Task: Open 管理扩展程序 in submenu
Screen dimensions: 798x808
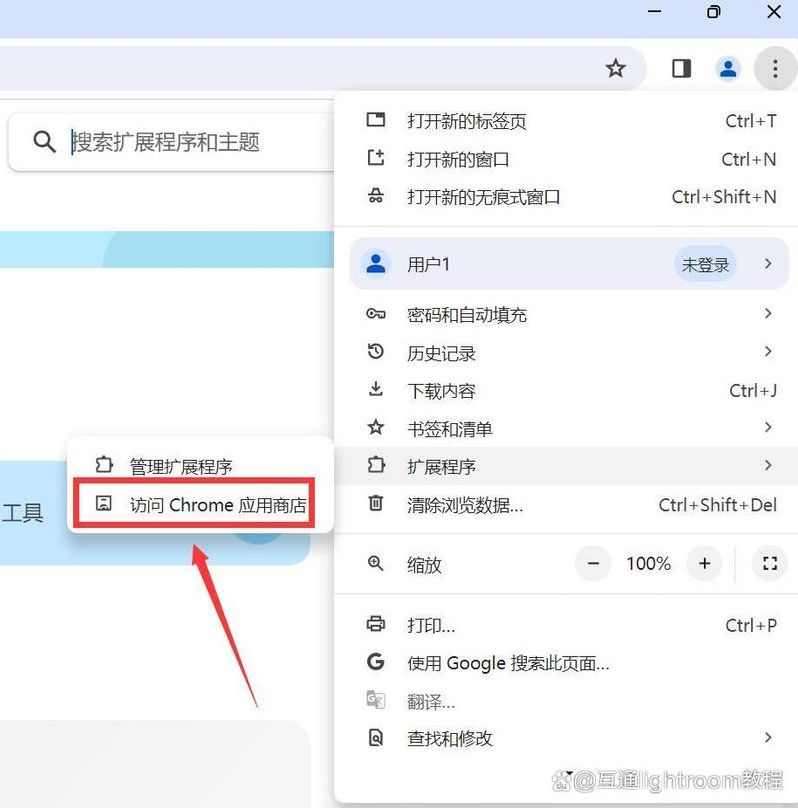Action: click(200, 466)
